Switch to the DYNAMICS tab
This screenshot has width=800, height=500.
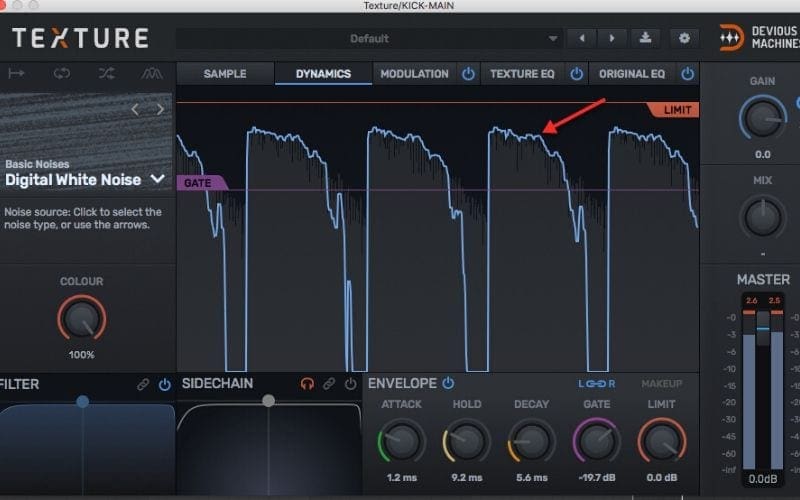coord(323,74)
